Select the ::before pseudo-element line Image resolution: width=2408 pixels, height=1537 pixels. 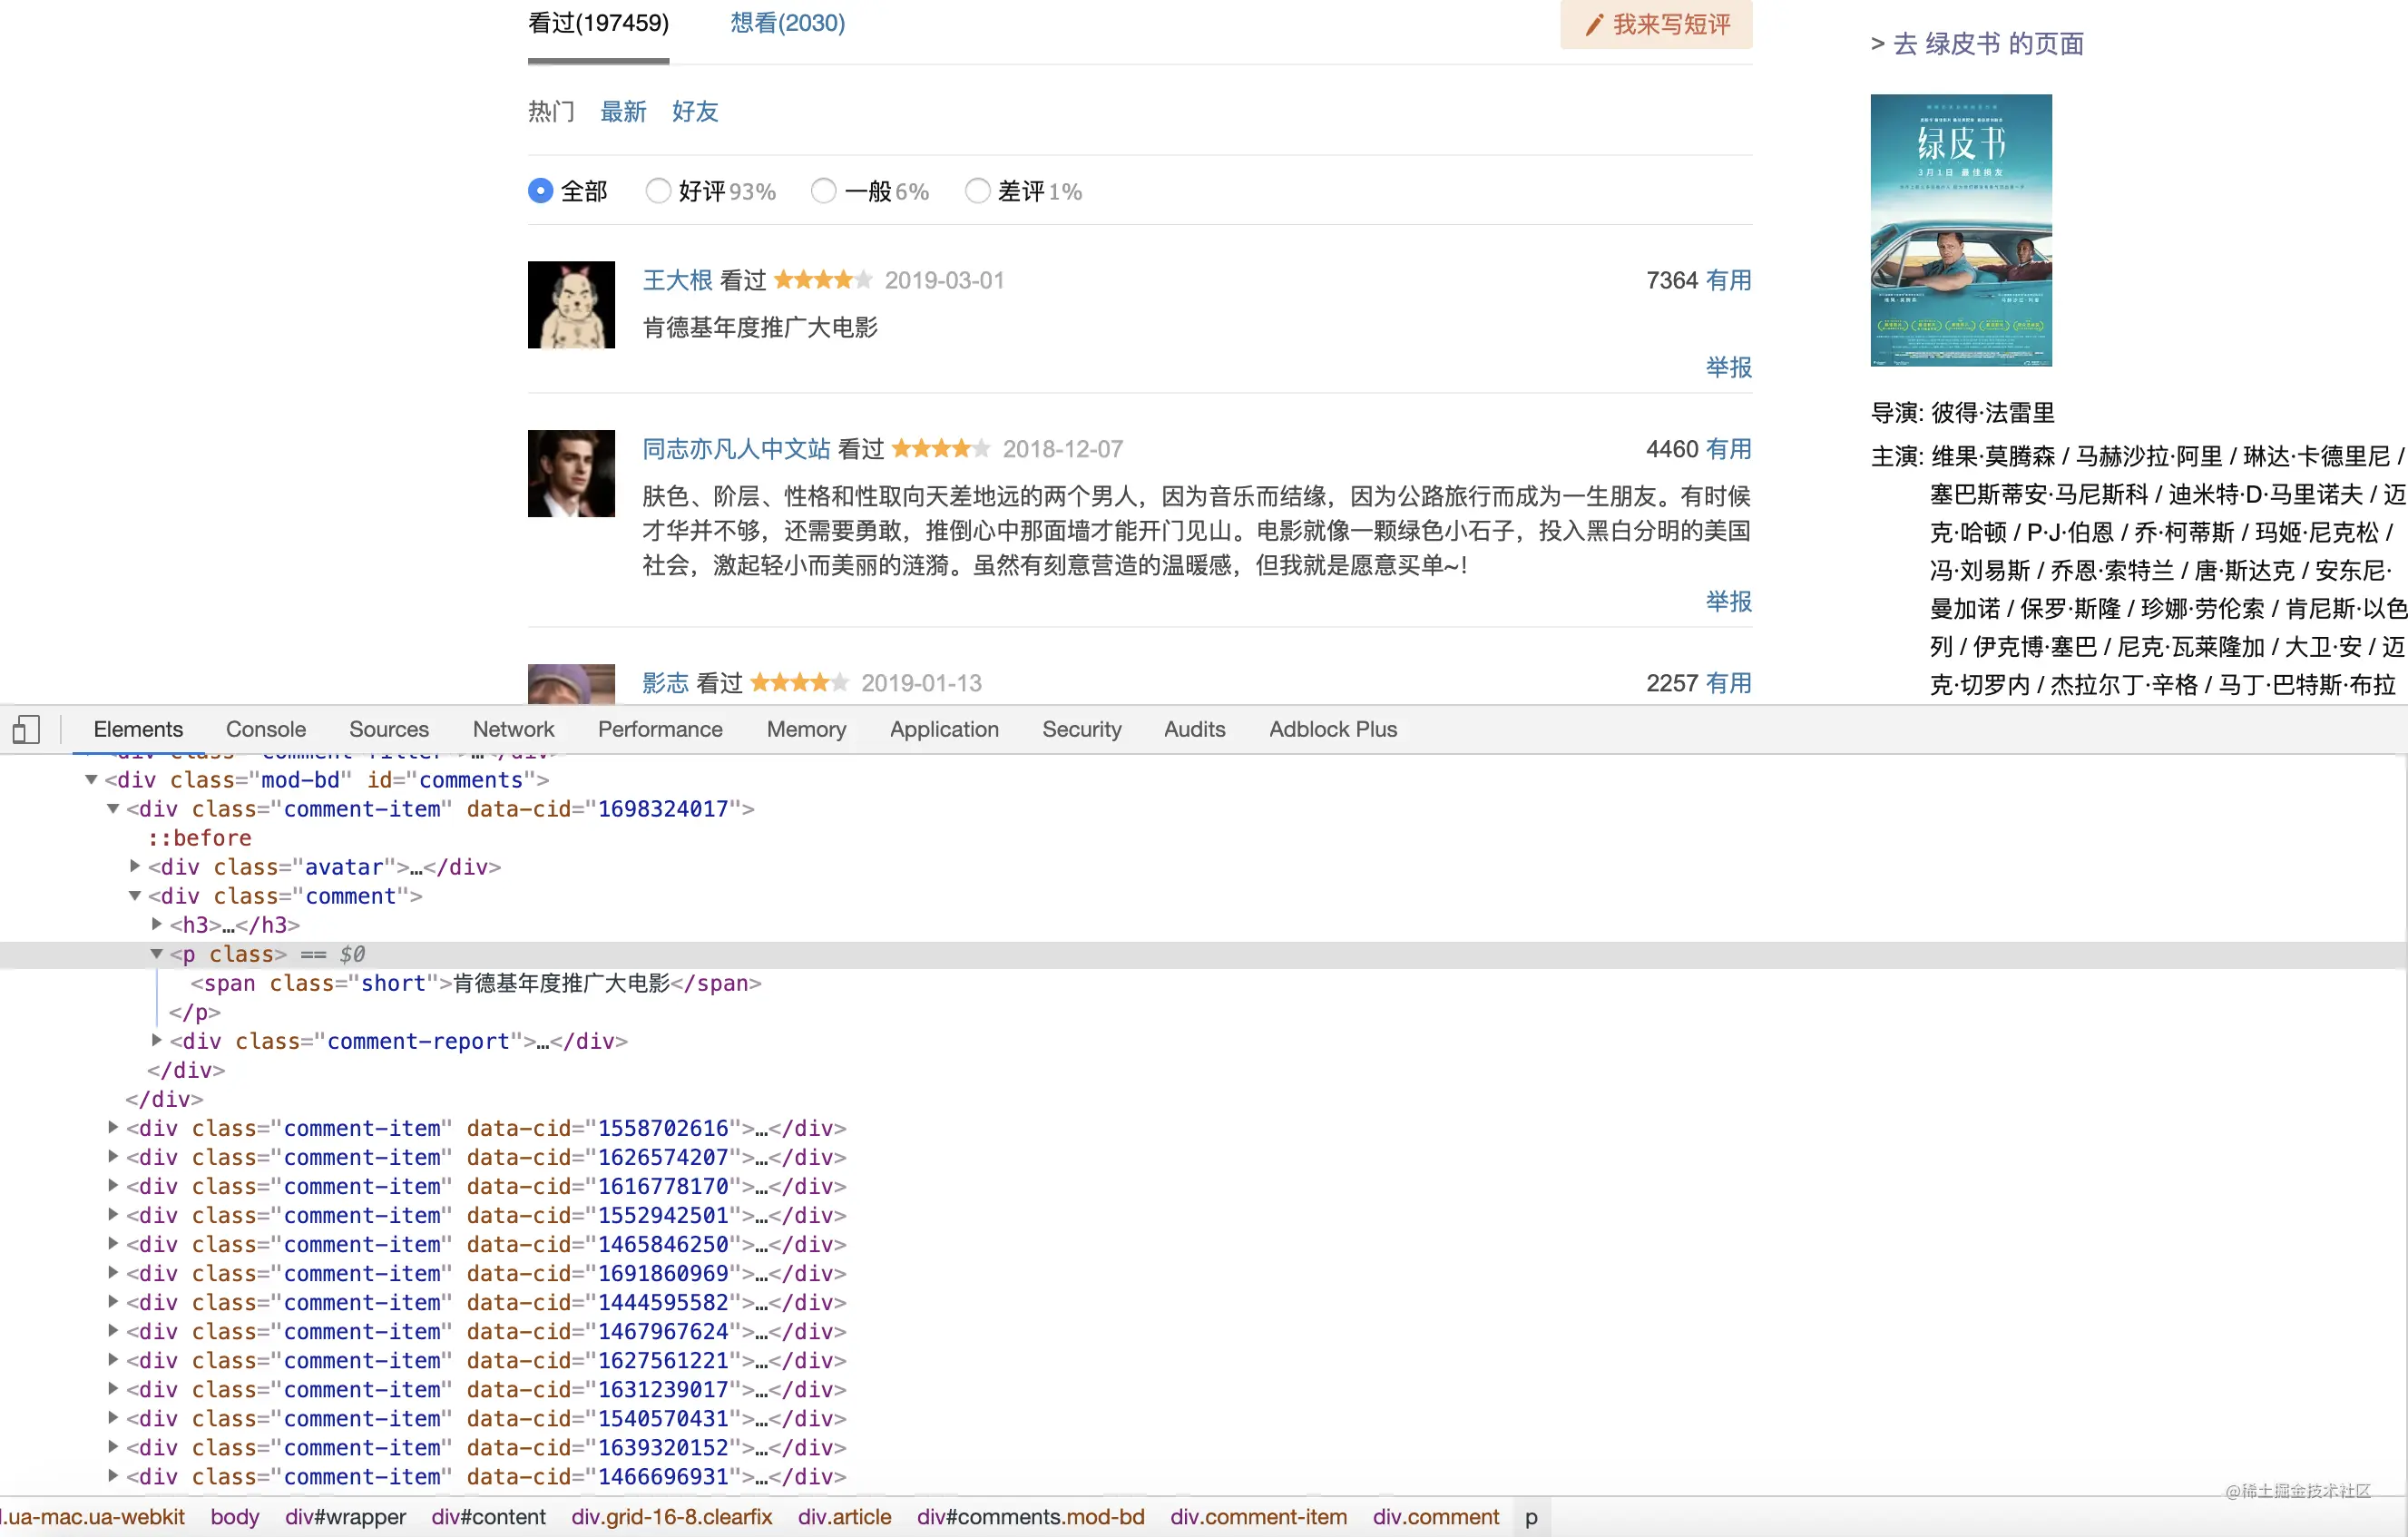pos(200,837)
